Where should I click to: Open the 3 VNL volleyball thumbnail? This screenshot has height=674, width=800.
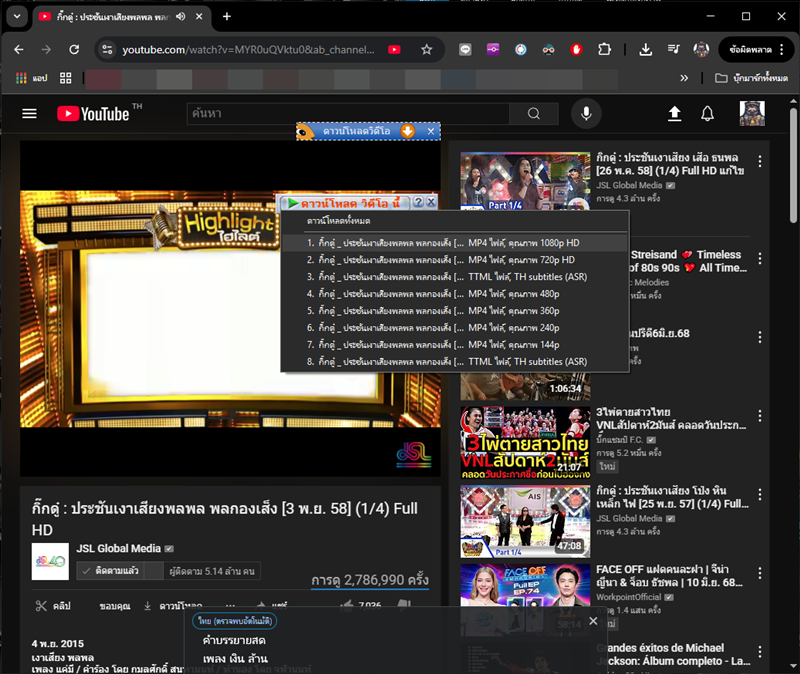[525, 443]
